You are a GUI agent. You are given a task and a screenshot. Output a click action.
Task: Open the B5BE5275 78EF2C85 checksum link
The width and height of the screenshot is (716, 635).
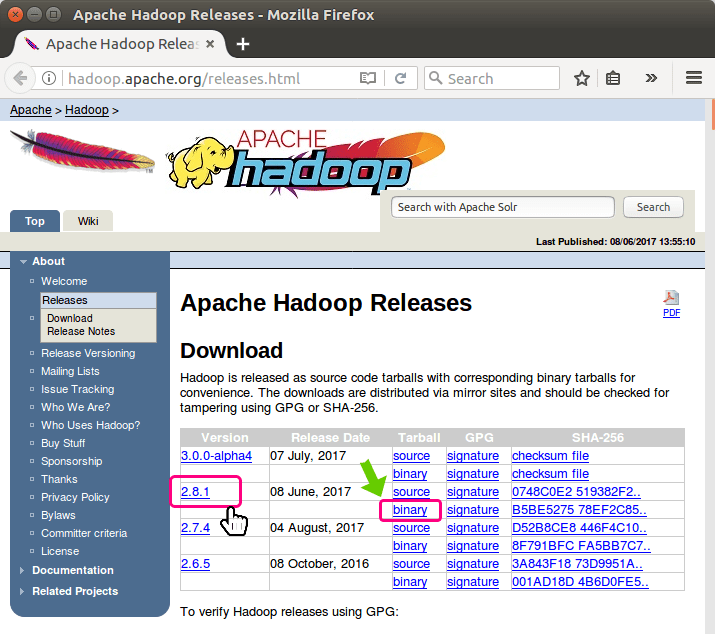pyautogui.click(x=579, y=510)
